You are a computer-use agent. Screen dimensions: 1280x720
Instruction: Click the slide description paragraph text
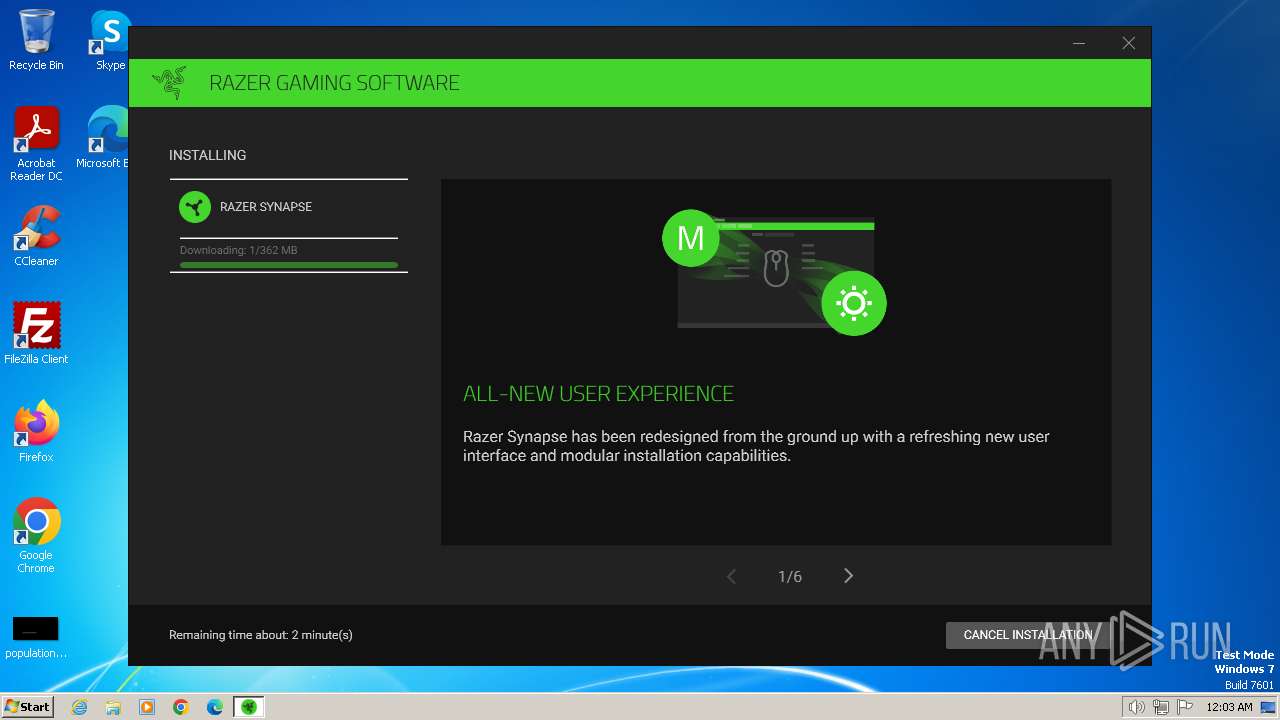(x=756, y=446)
